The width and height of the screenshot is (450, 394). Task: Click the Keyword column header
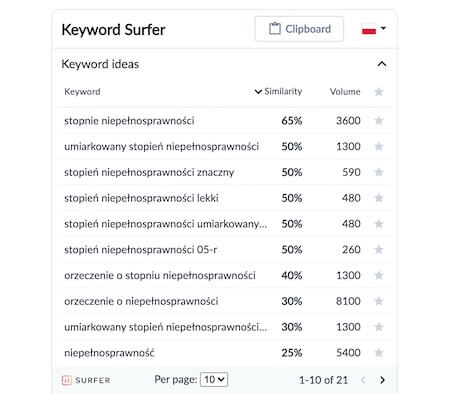(x=82, y=92)
